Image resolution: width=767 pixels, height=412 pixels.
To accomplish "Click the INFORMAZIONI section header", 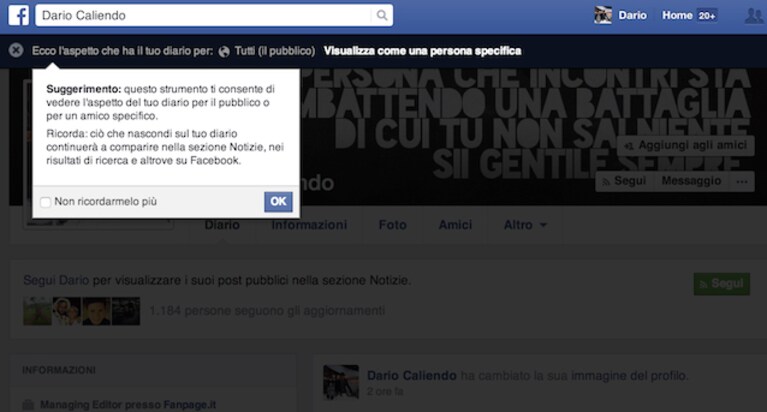I will (x=59, y=370).
